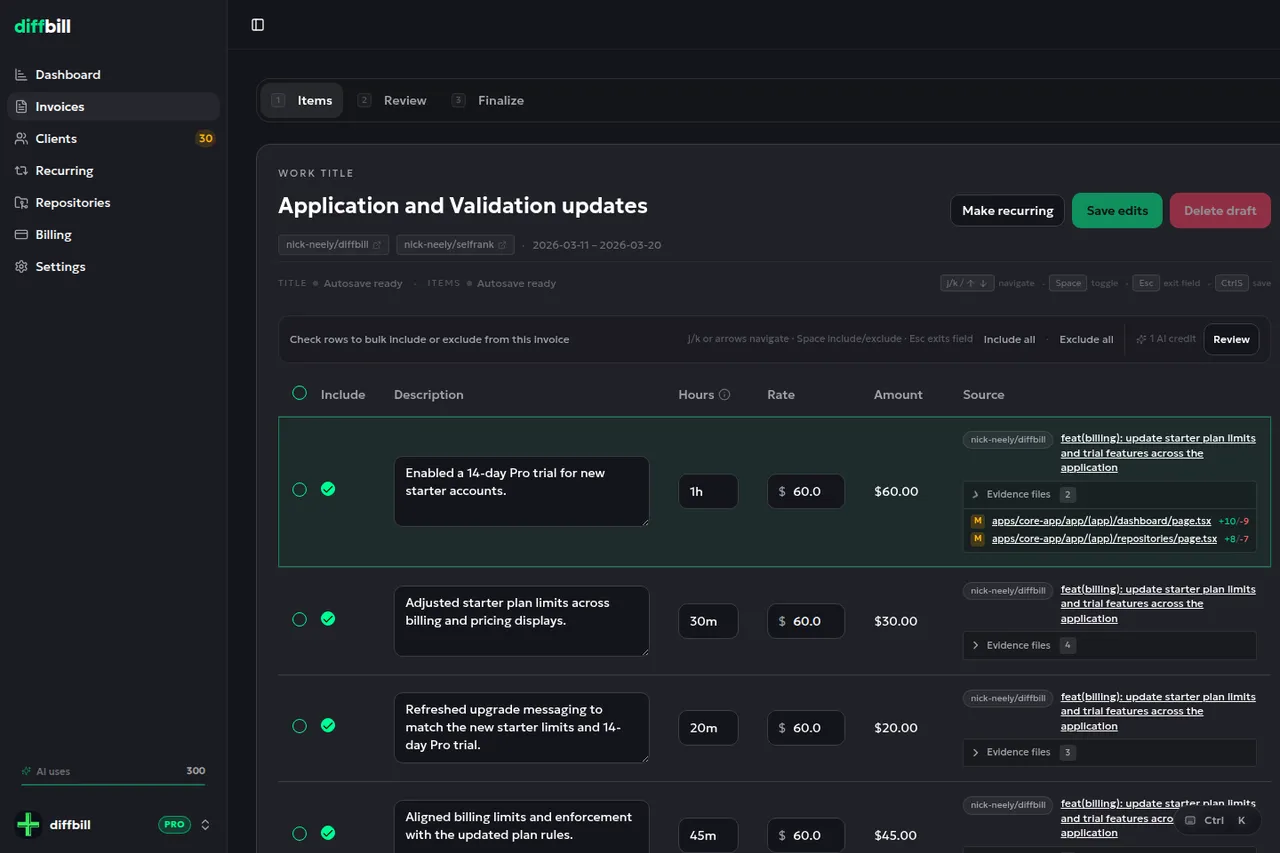Click the Review button in bulk bar

(1231, 340)
